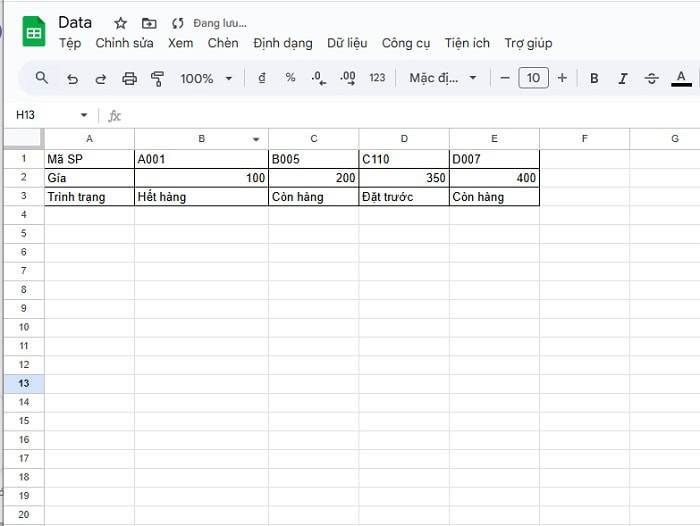Toggle italic formatting
This screenshot has width=700, height=526.
623,78
